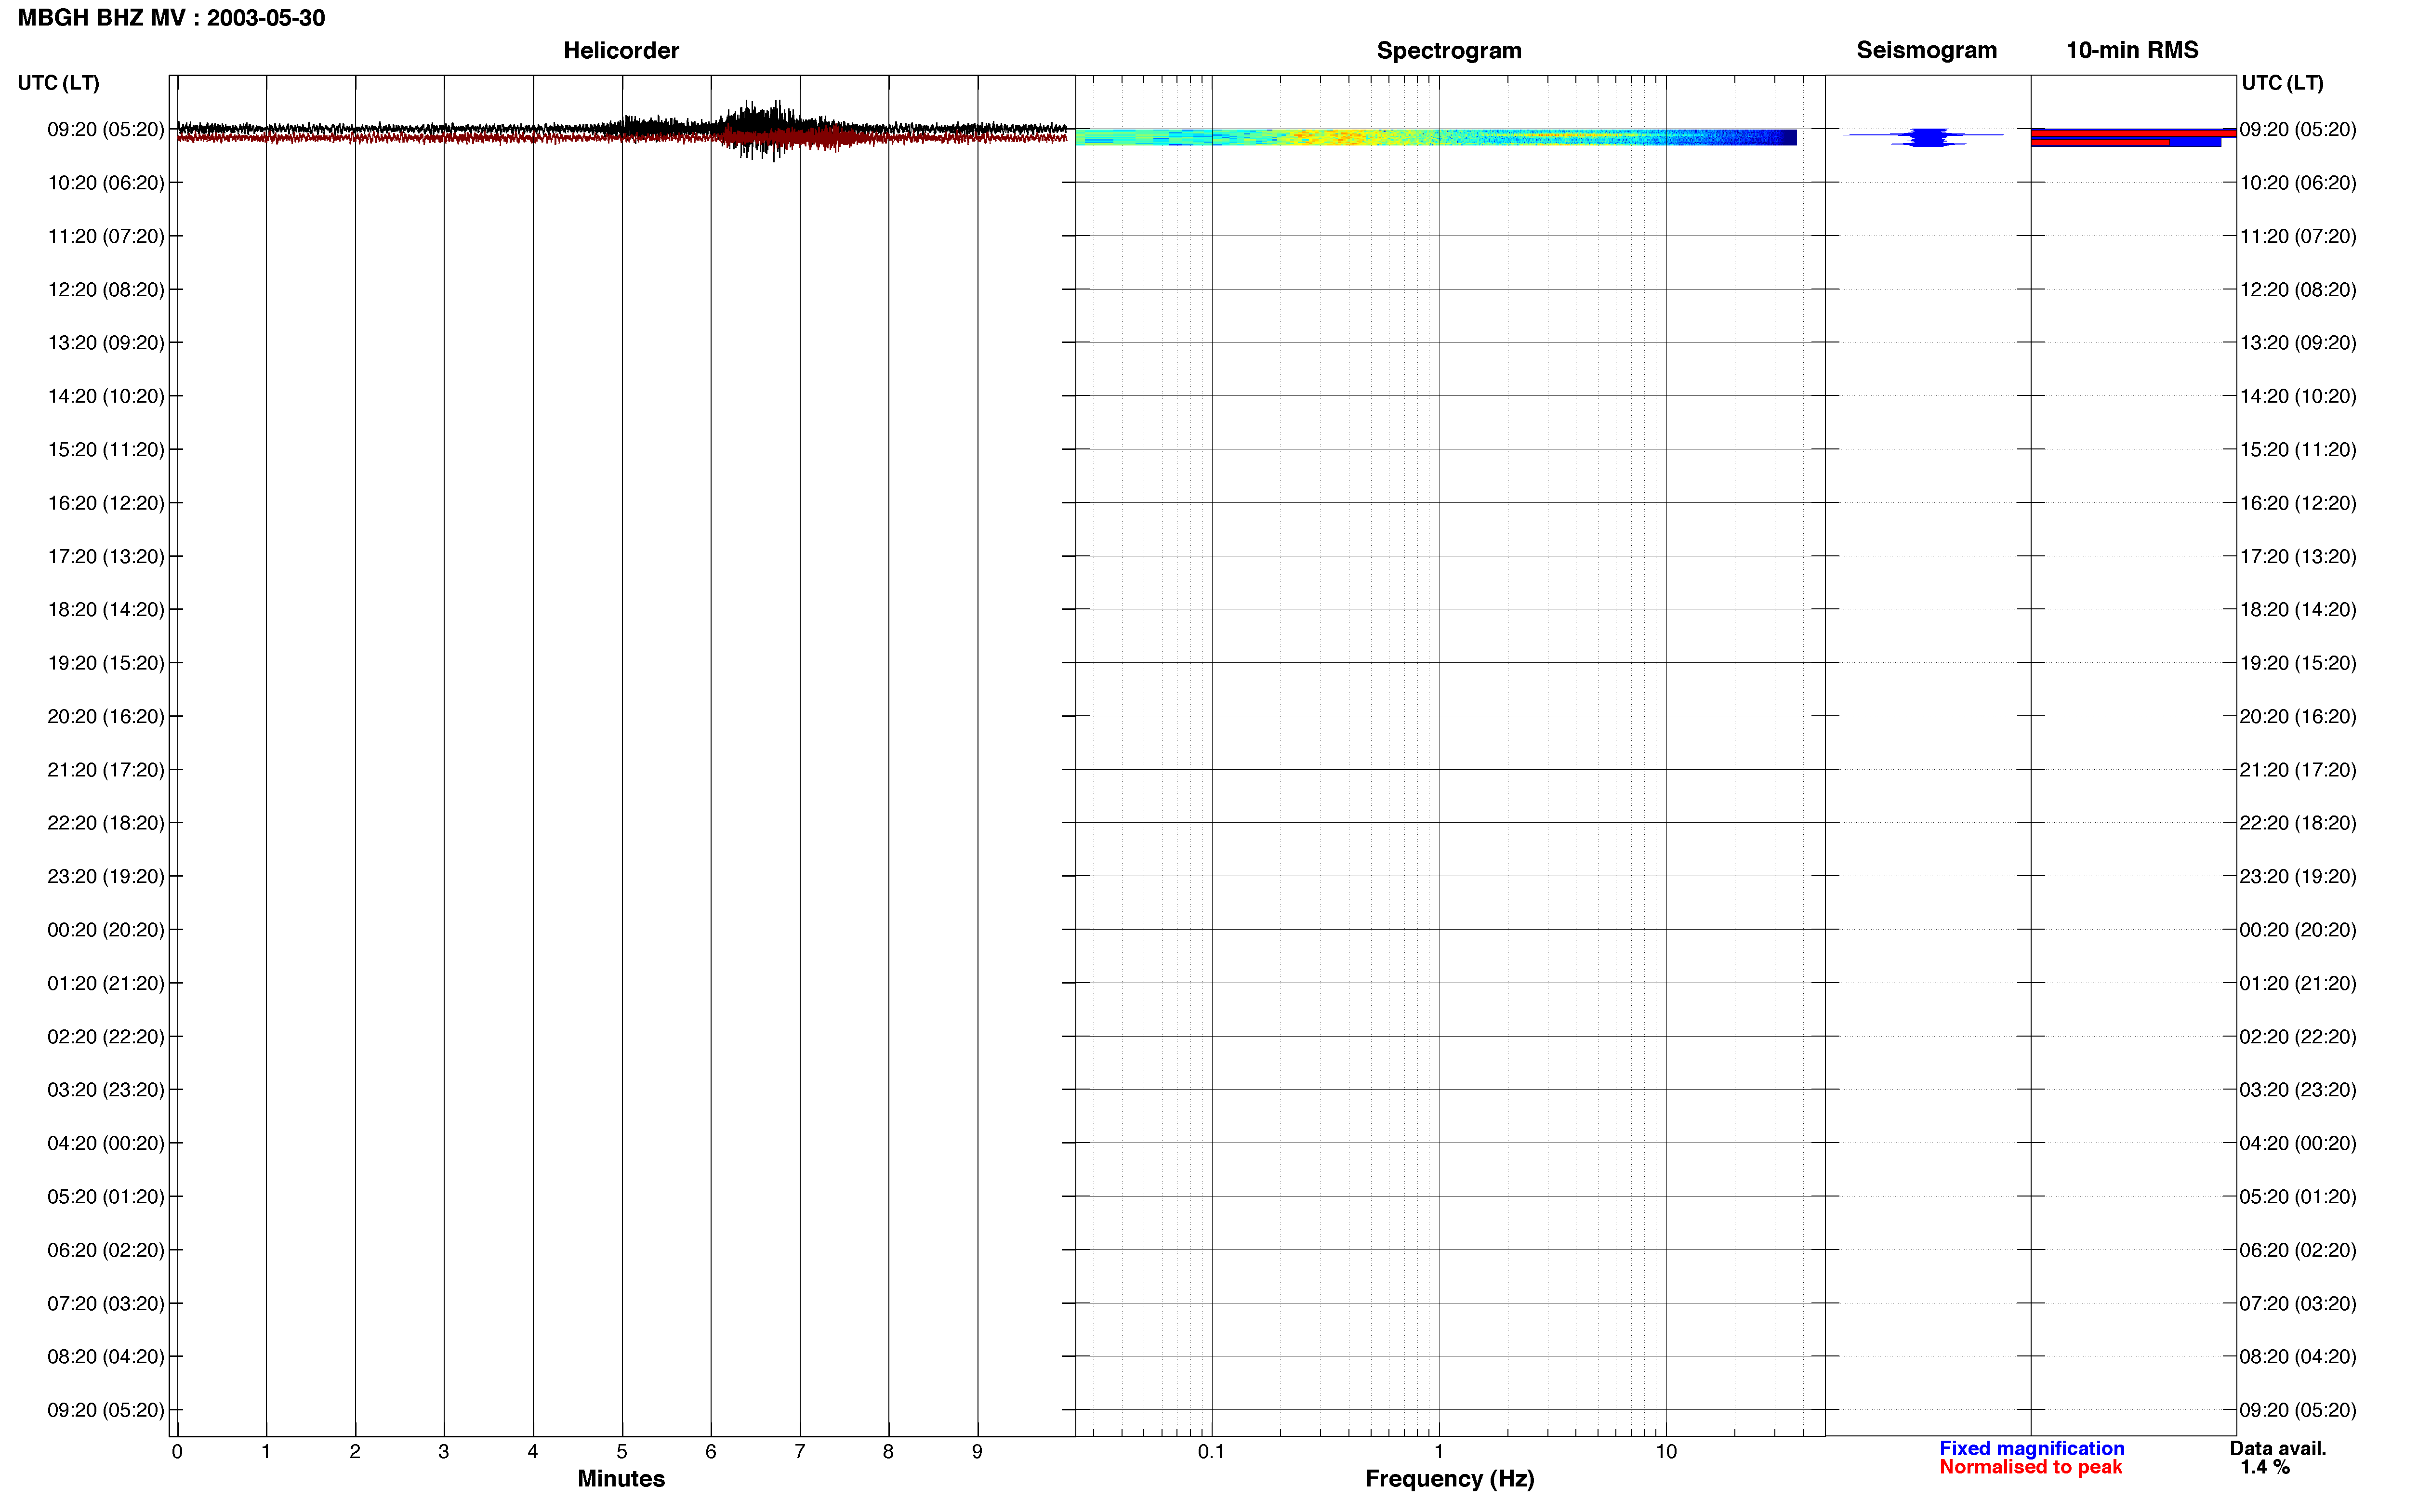Click the blue segment of the RMS bar
The height and width of the screenshot is (1512, 2418).
[x=2195, y=142]
